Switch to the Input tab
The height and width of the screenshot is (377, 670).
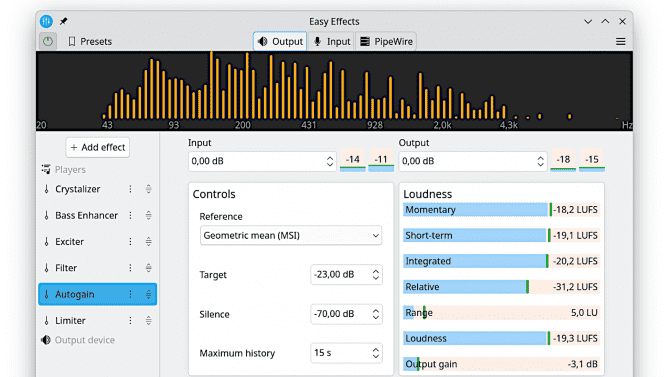pyautogui.click(x=331, y=41)
